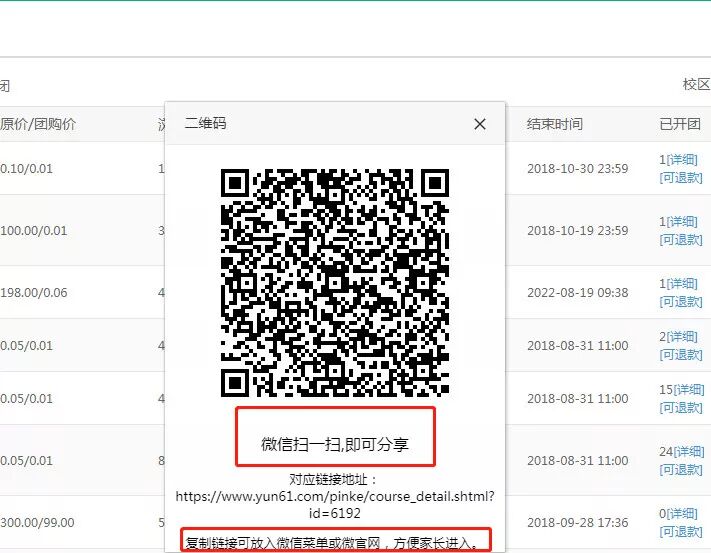711x553 pixels.
Task: Close the 二维码 dialog with the X
Action: pyautogui.click(x=480, y=124)
